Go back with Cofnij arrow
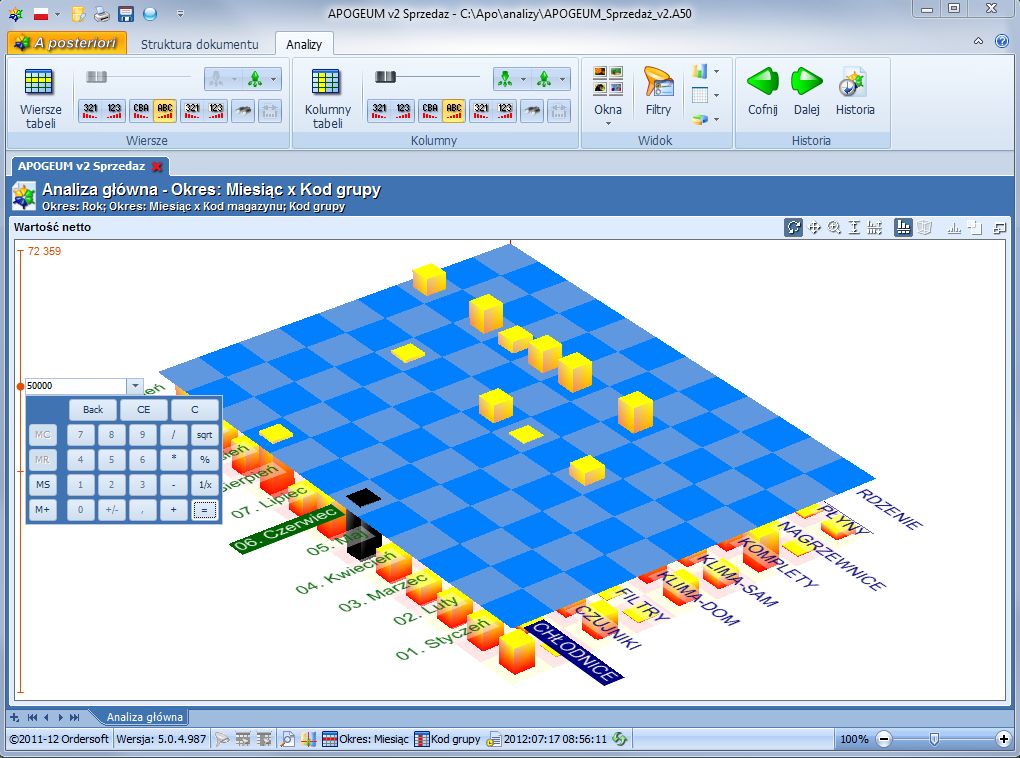The width and height of the screenshot is (1020, 758). pyautogui.click(x=762, y=91)
